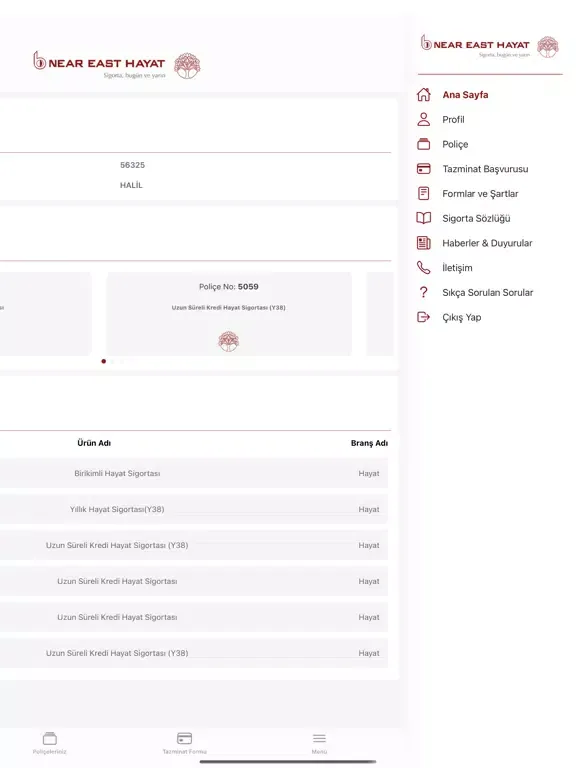576x768 pixels.
Task: Open the Poliçe No: 5059 card
Action: (229, 313)
